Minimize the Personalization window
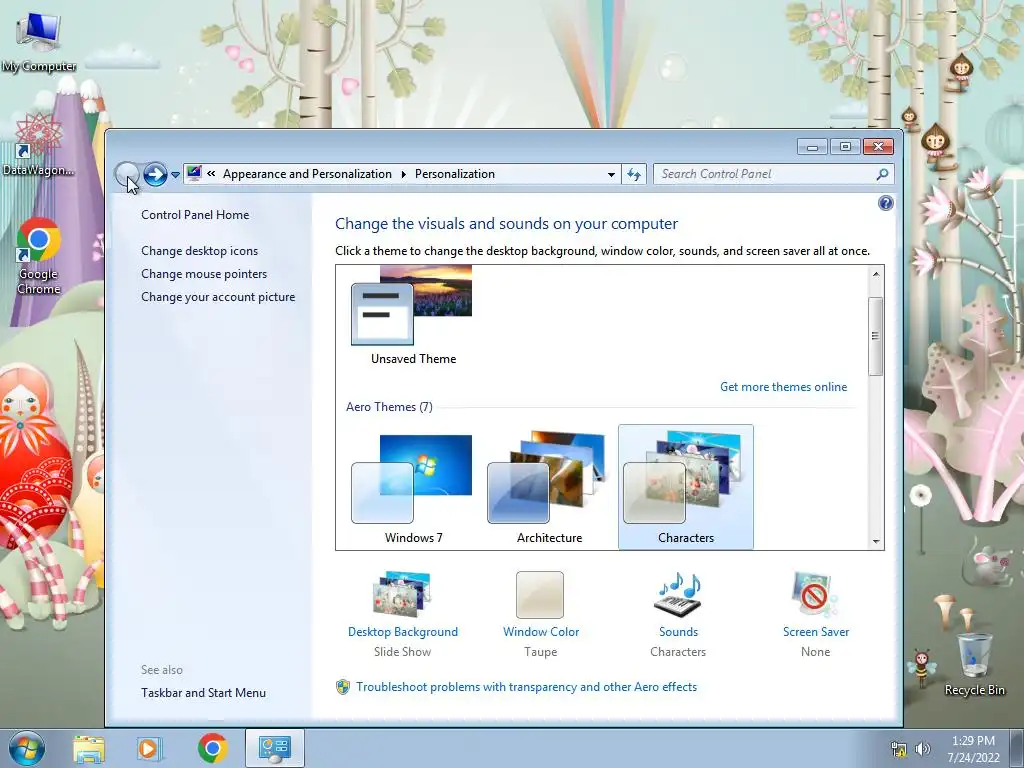Image resolution: width=1024 pixels, height=768 pixels. pyautogui.click(x=812, y=147)
